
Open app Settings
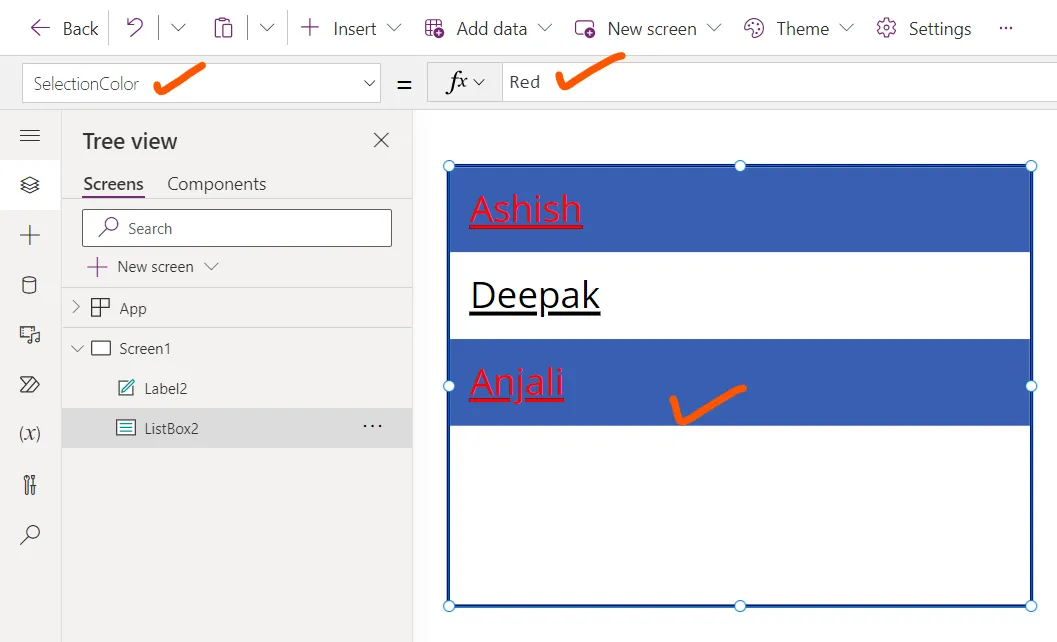[x=922, y=28]
